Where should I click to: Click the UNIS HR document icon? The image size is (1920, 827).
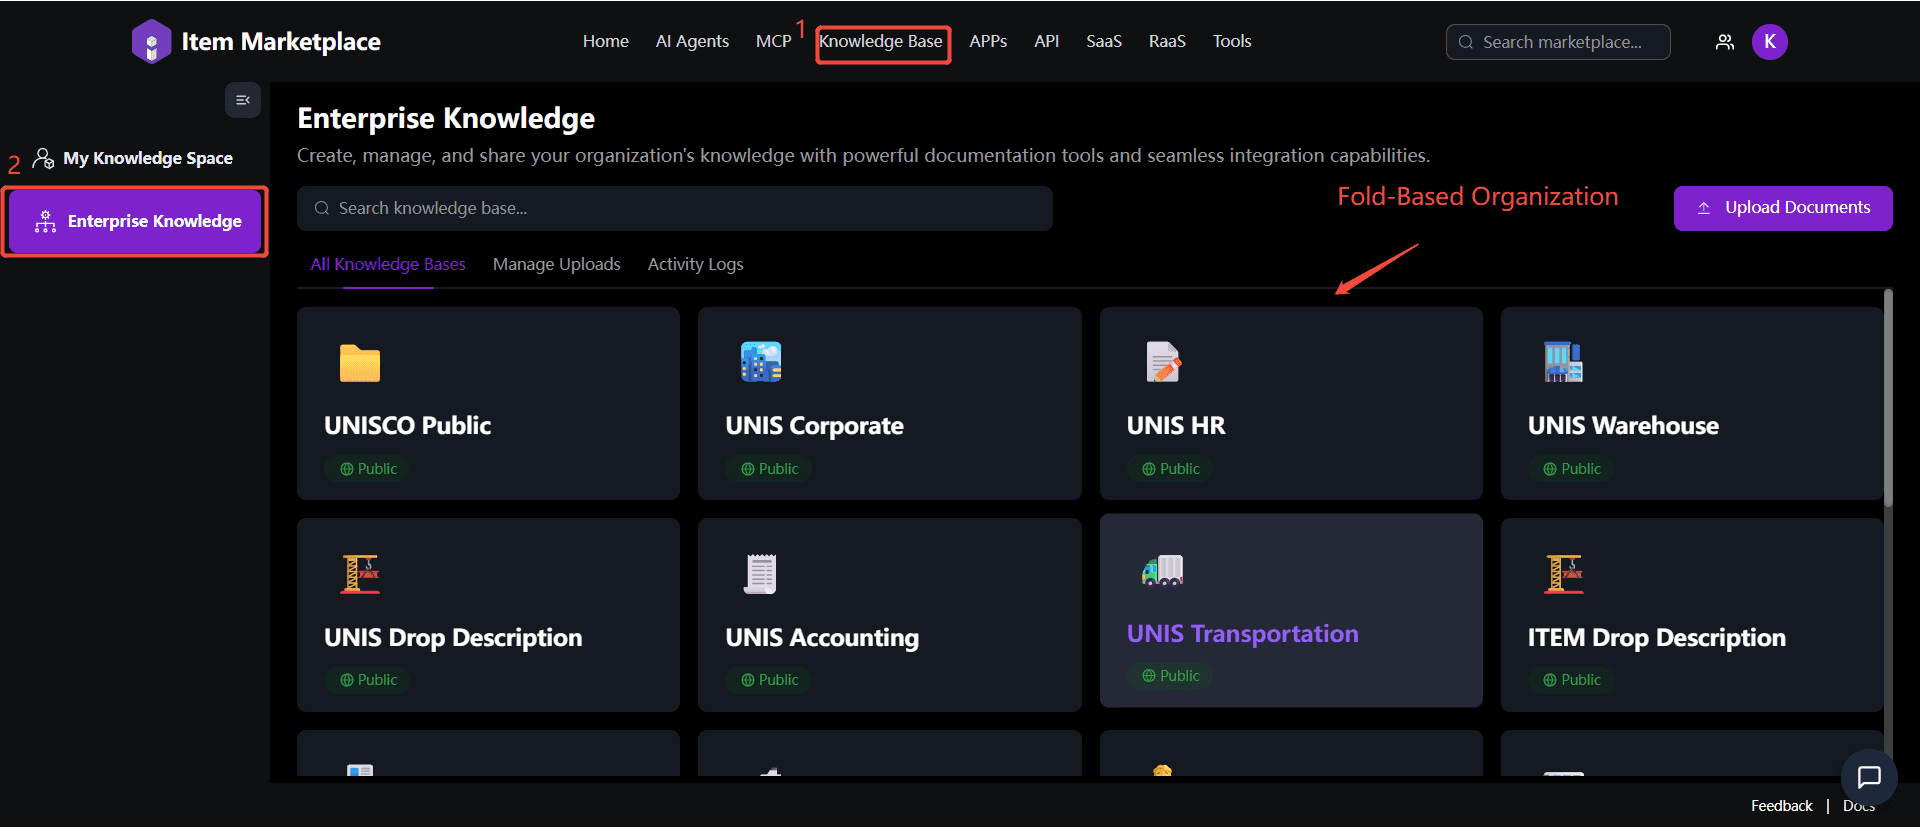pyautogui.click(x=1163, y=362)
